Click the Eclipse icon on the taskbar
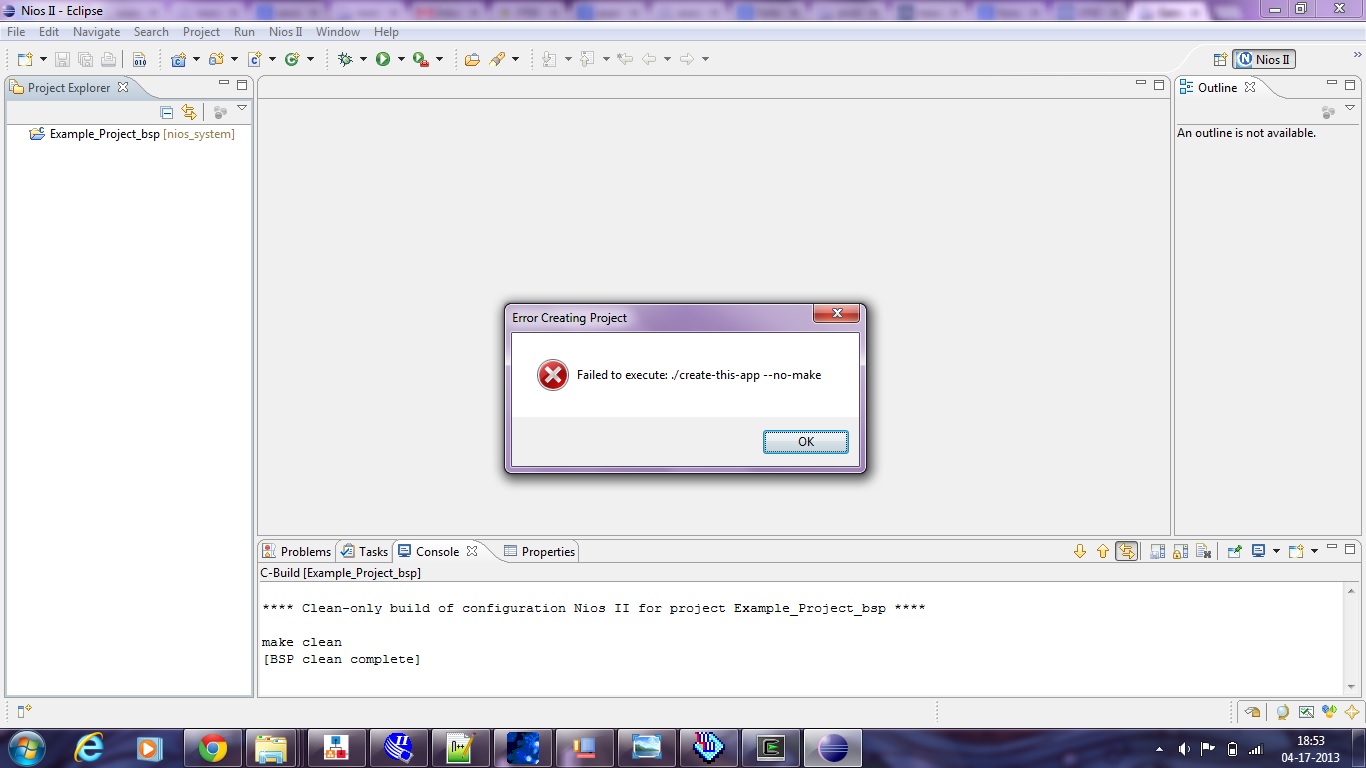Viewport: 1366px width, 768px height. coord(832,748)
